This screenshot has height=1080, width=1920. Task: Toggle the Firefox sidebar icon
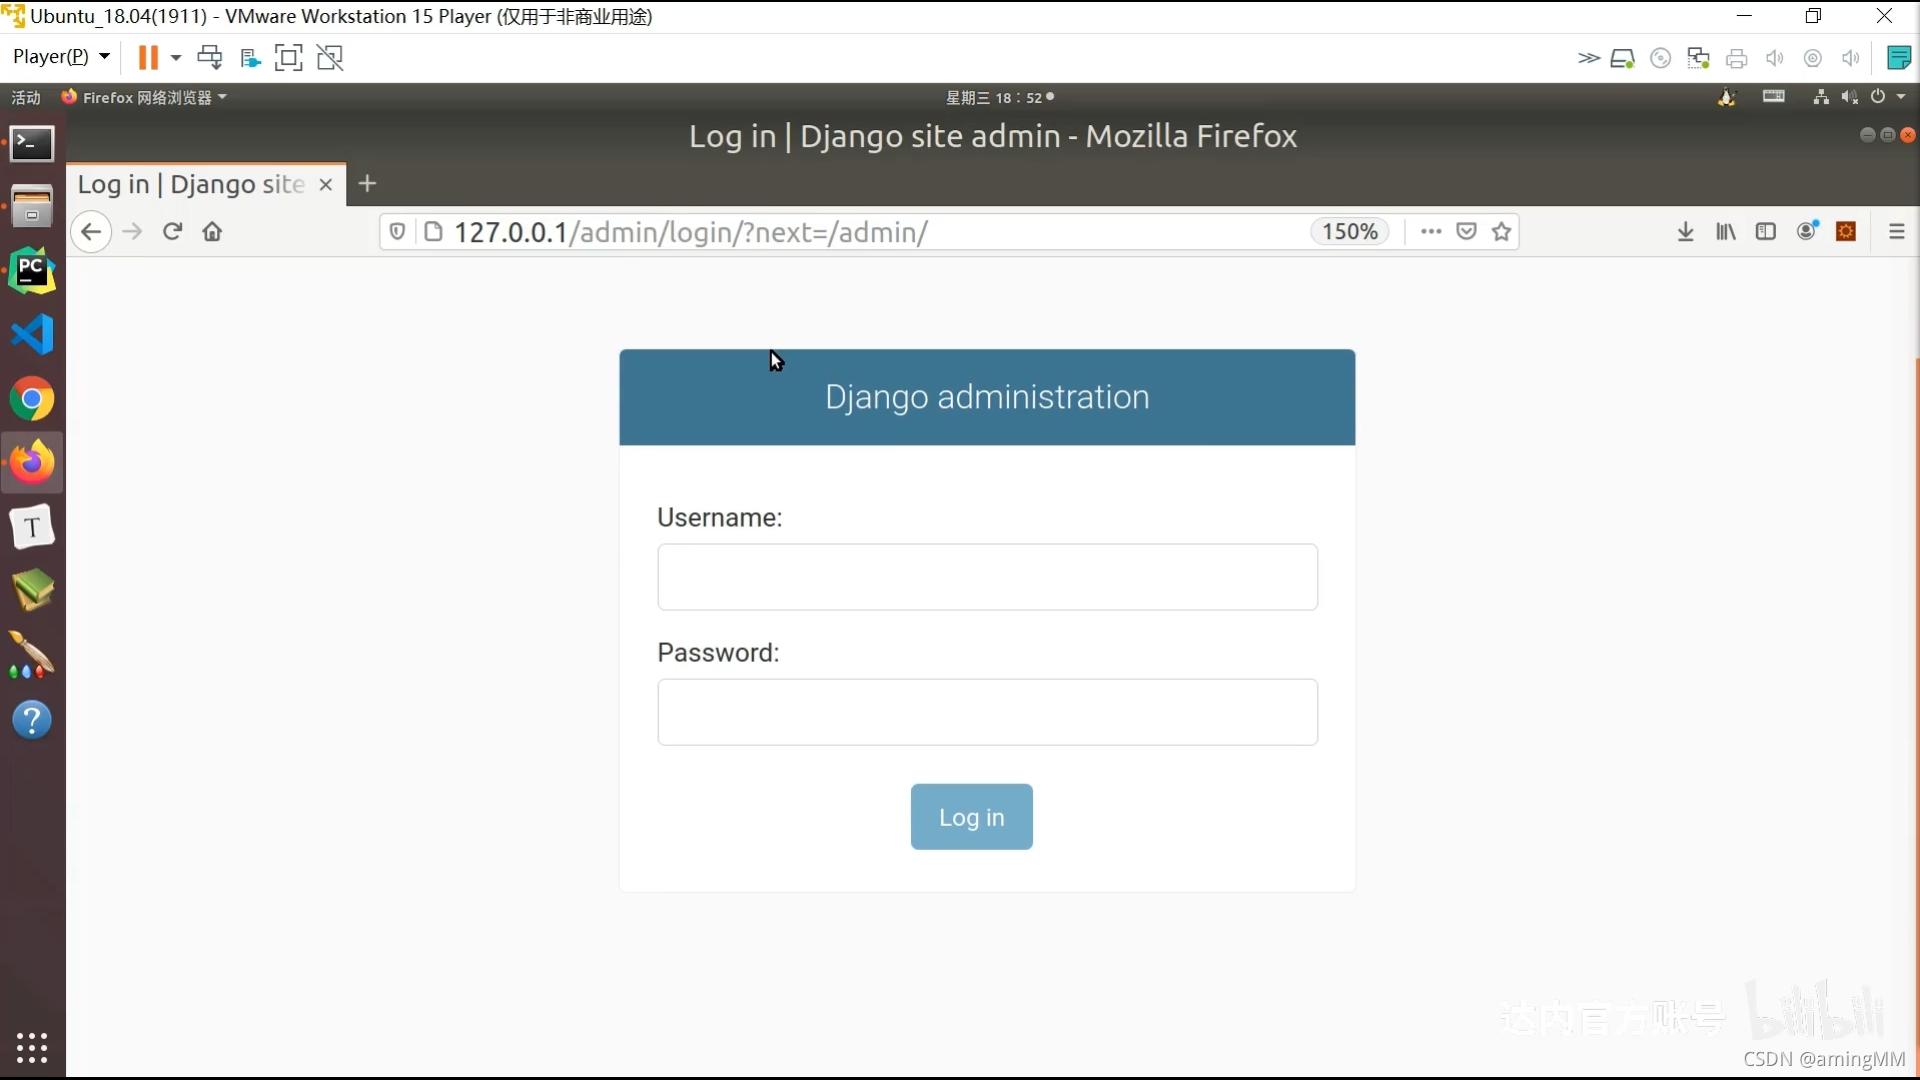(x=1766, y=232)
